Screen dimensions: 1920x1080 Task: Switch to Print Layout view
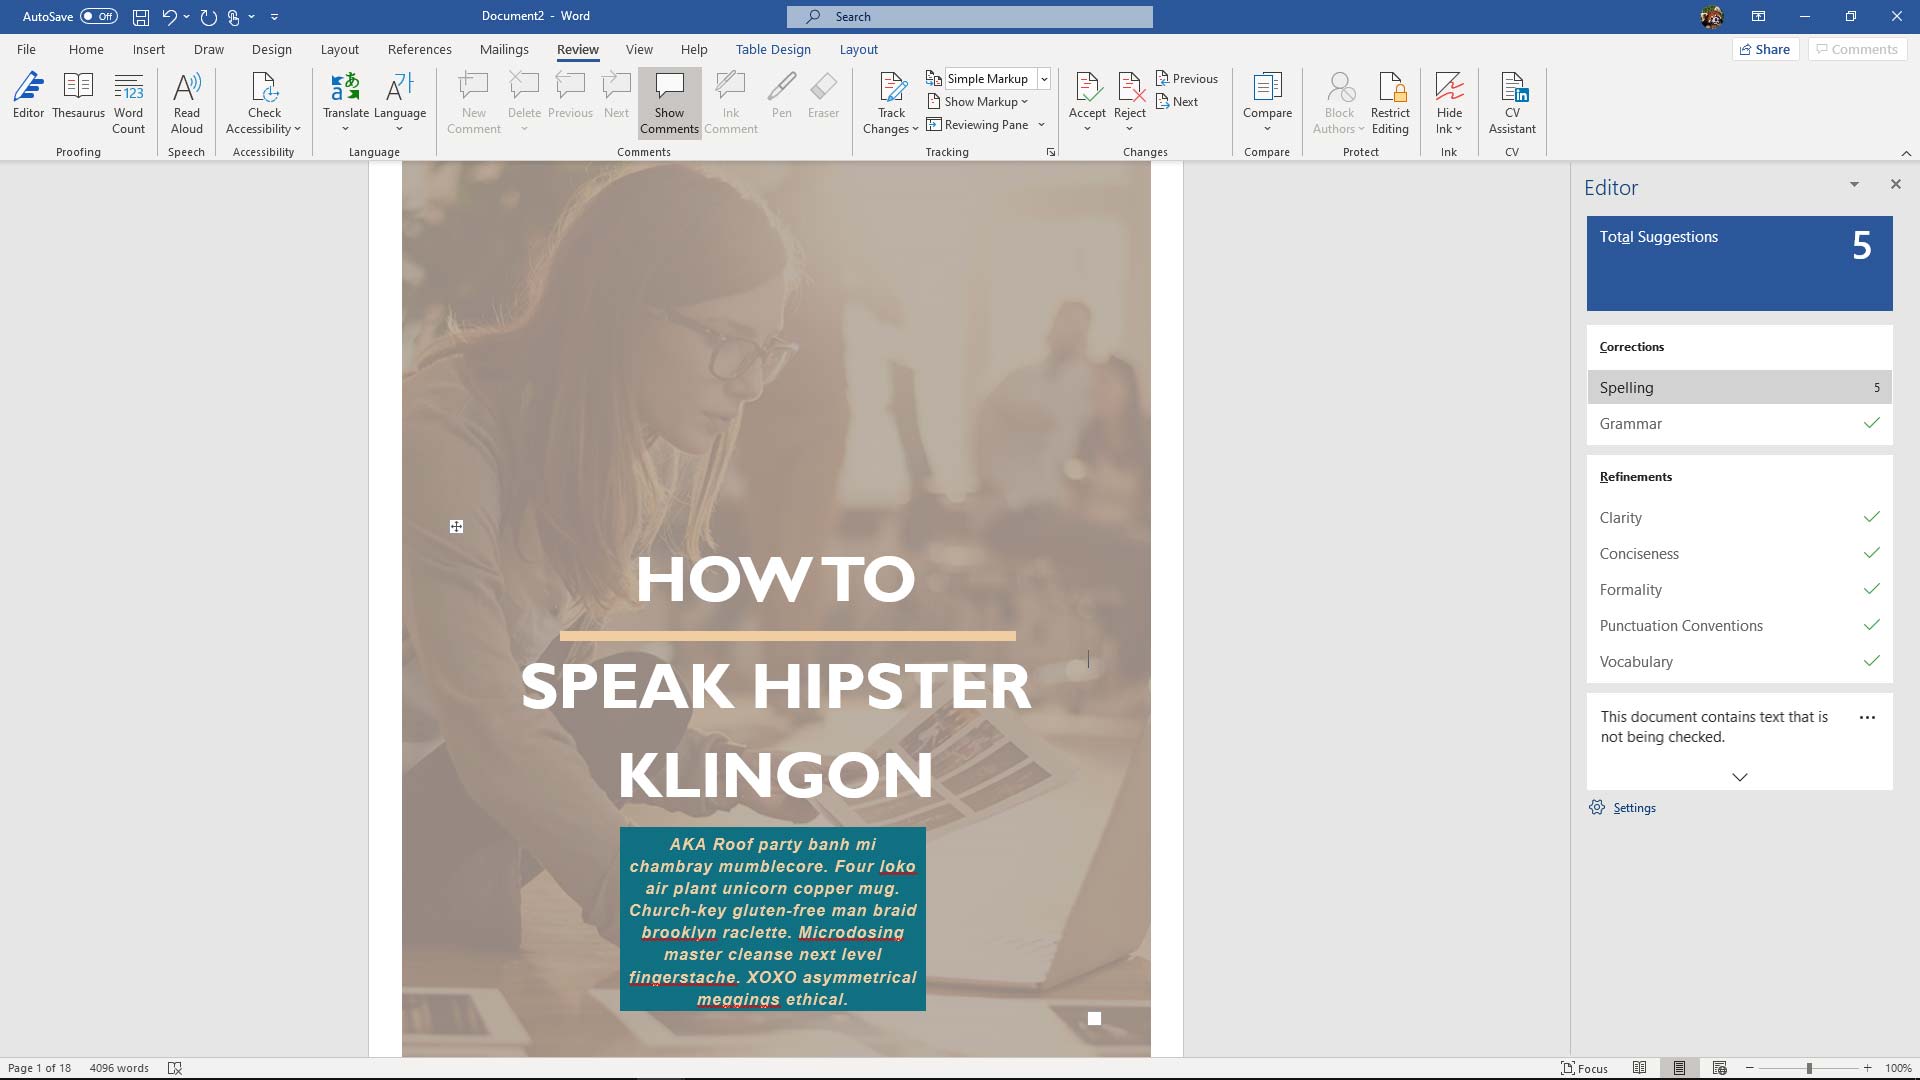click(1679, 1068)
